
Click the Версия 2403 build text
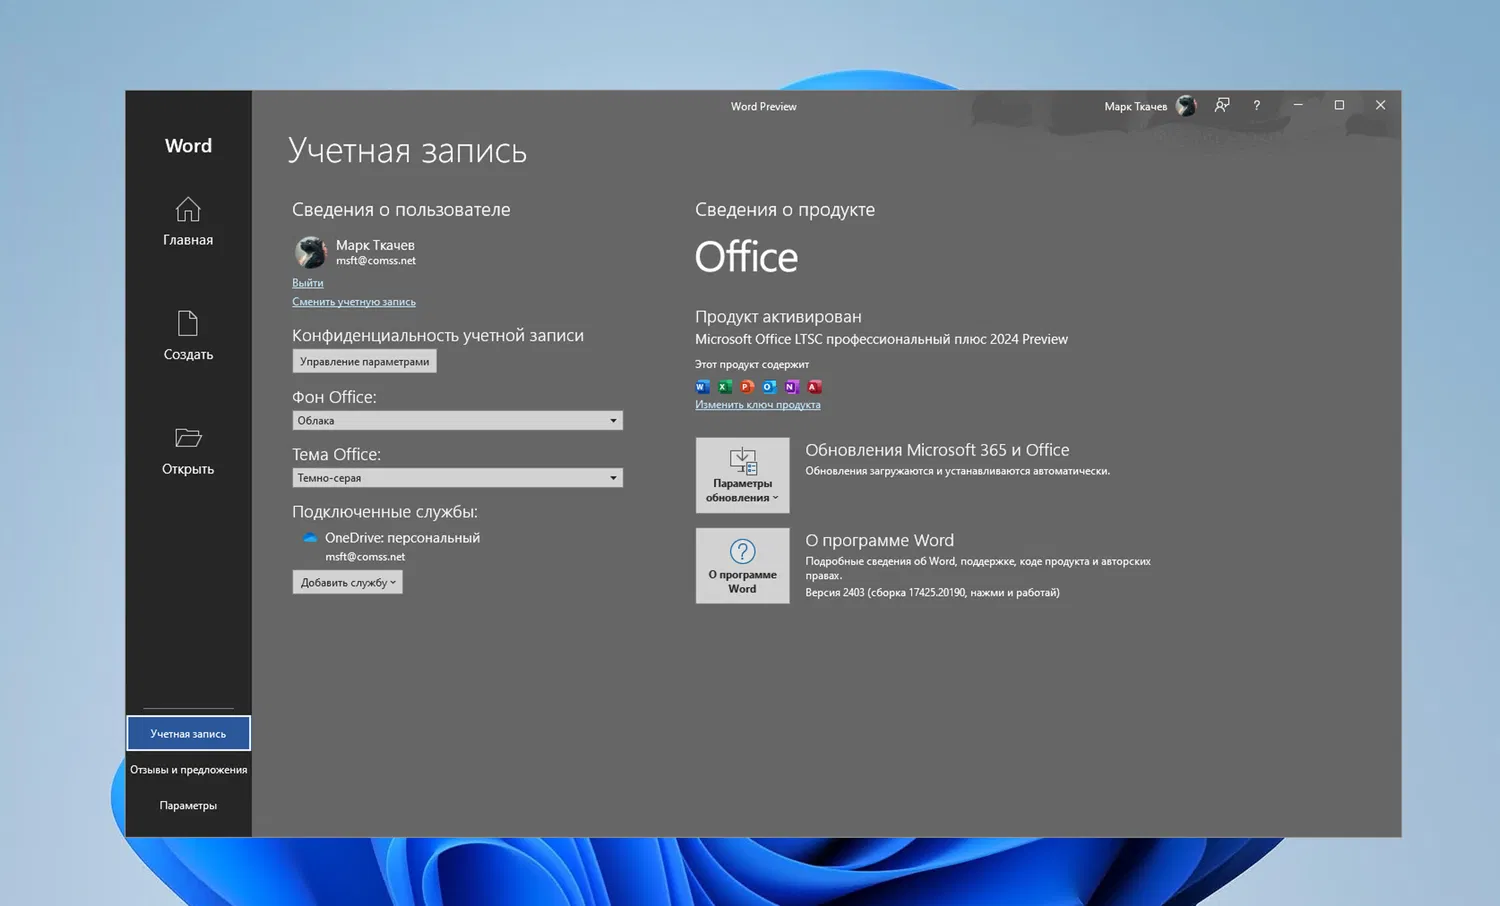[x=932, y=592]
